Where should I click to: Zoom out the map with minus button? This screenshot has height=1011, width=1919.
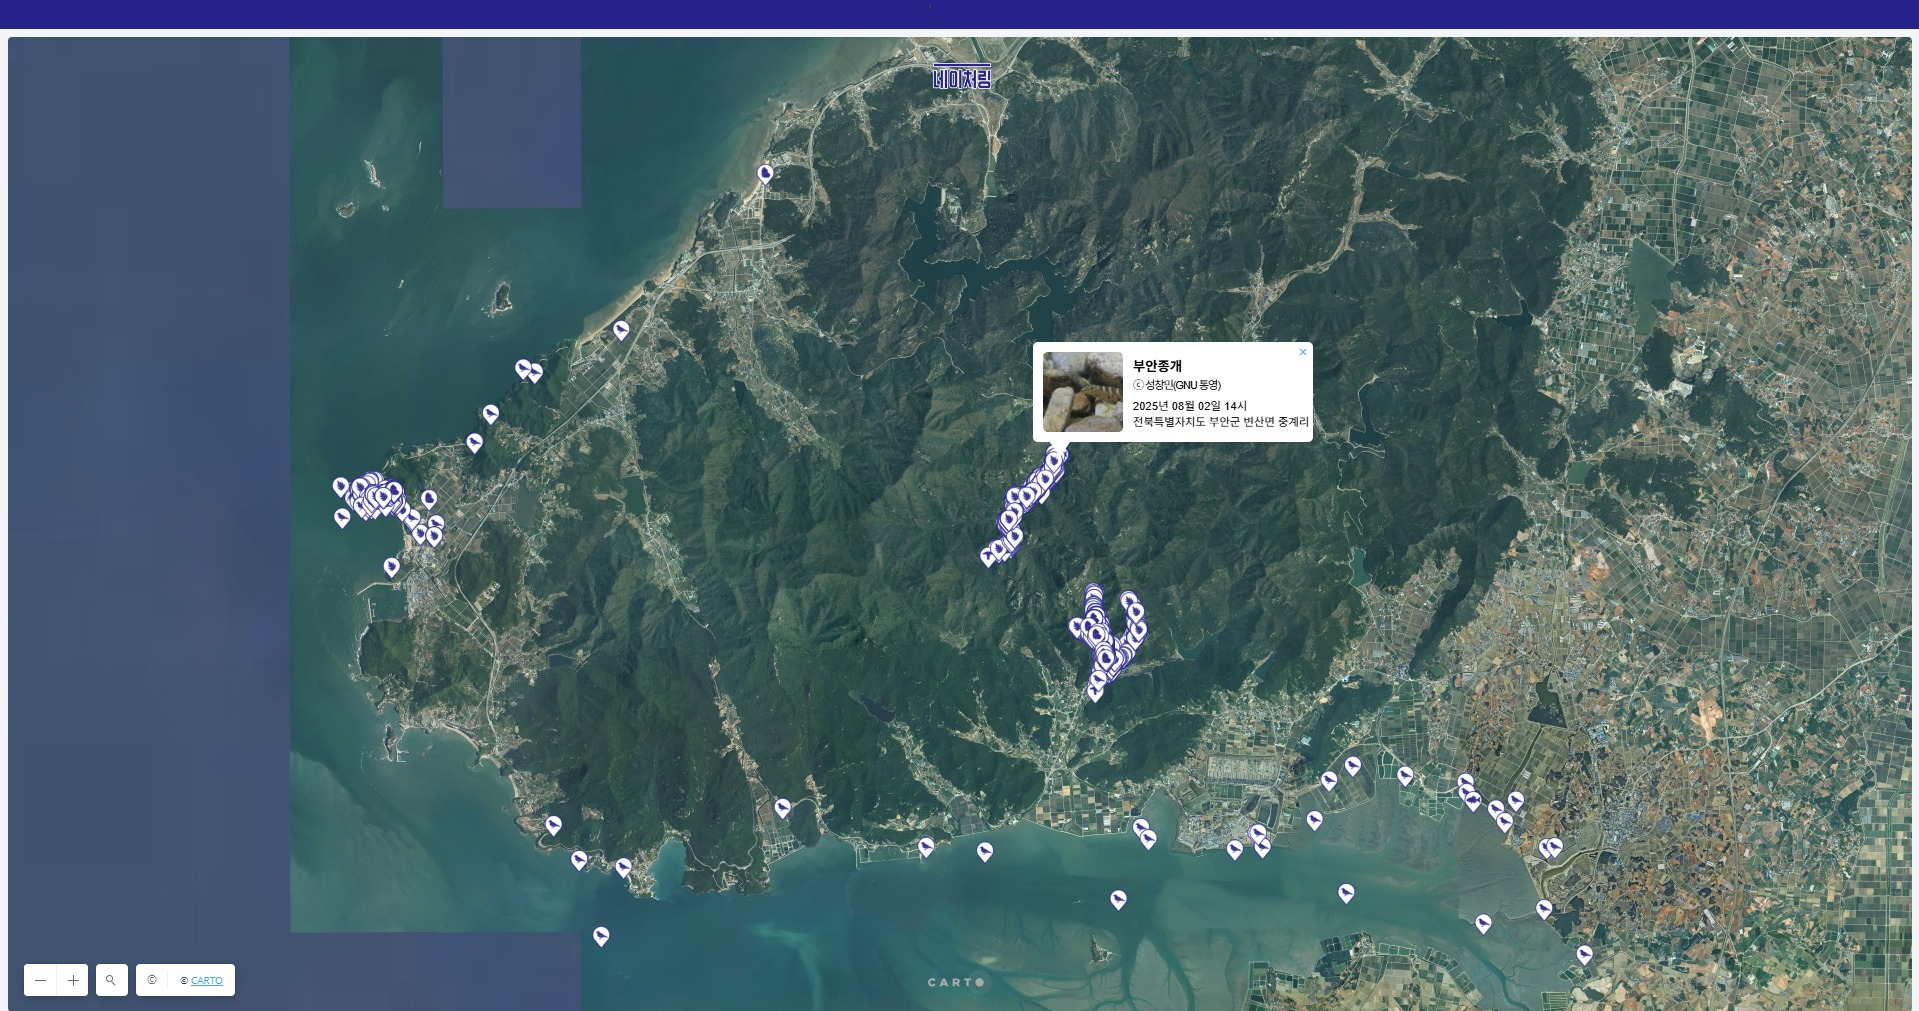click(41, 980)
